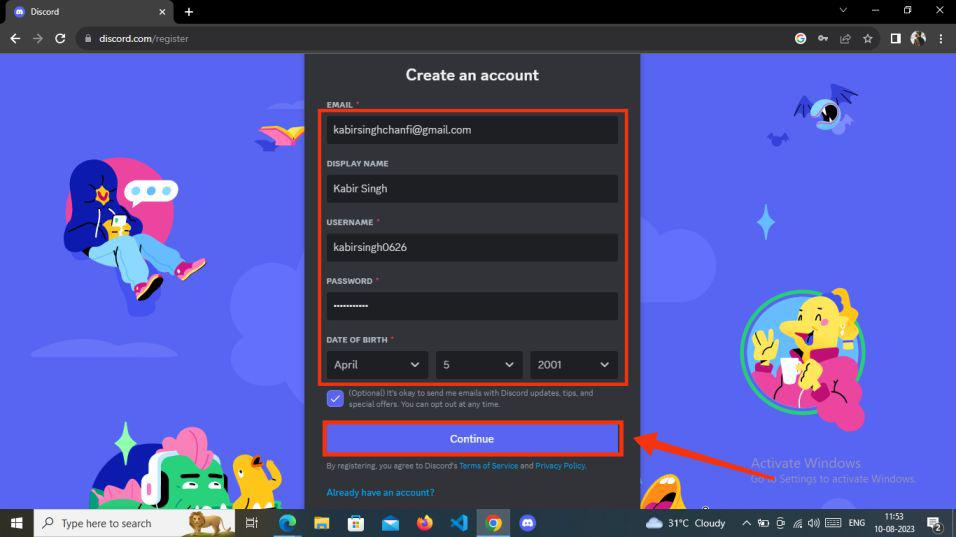Open a new browser tab
Image resolution: width=956 pixels, height=537 pixels.
coord(189,12)
